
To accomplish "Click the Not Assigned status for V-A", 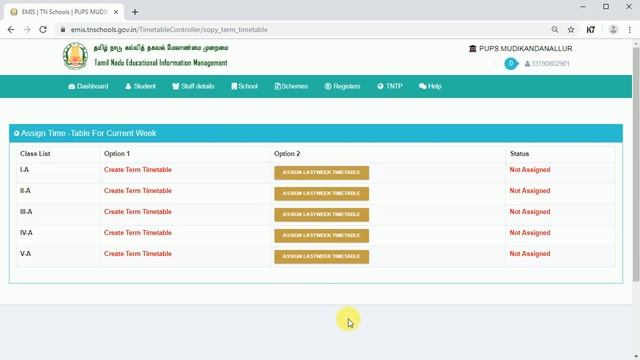I will [530, 254].
